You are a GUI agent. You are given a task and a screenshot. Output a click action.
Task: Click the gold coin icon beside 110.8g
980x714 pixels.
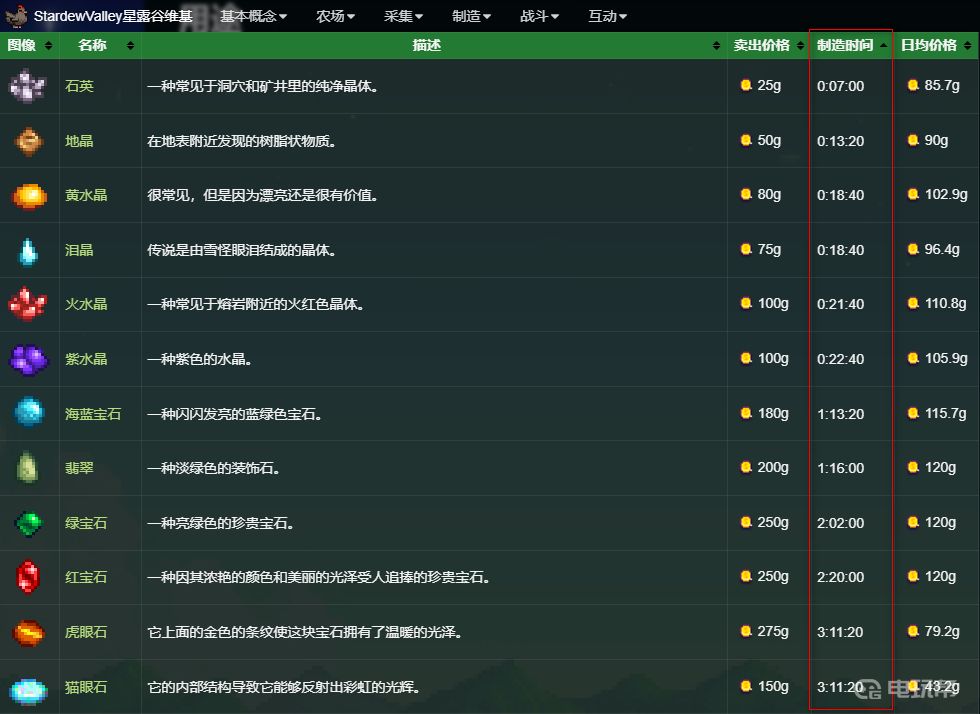(913, 303)
